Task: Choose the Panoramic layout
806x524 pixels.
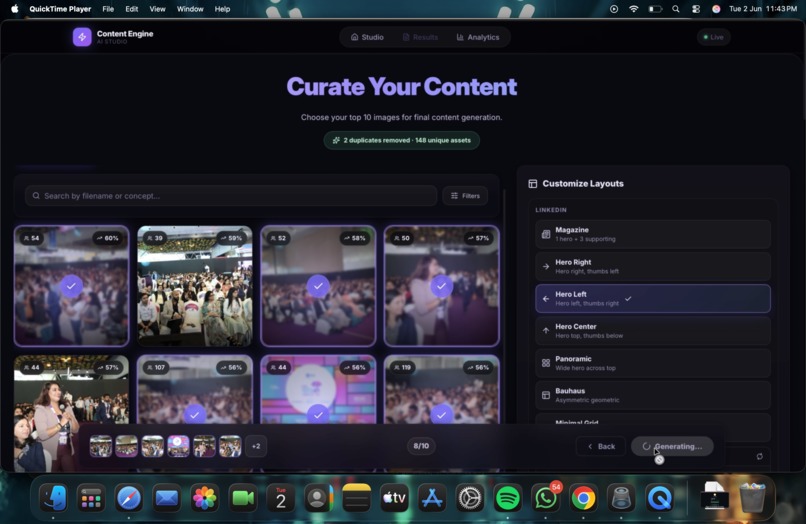Action: (x=653, y=363)
